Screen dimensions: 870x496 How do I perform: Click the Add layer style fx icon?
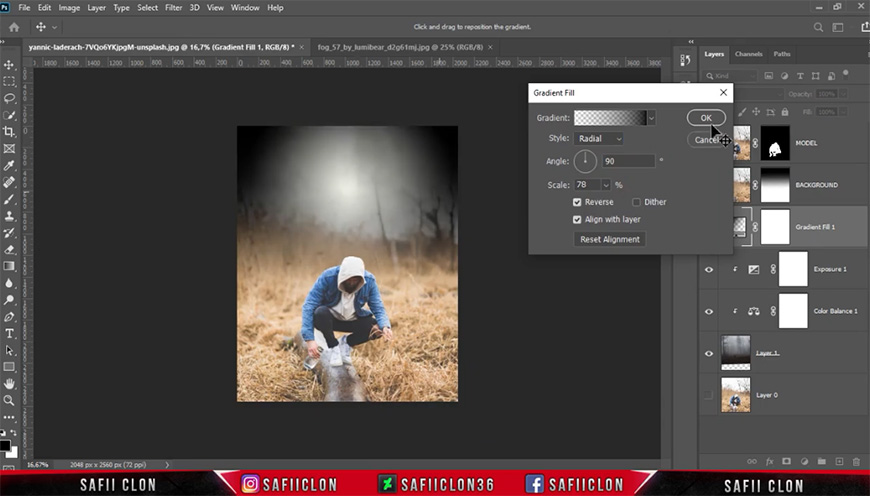pyautogui.click(x=770, y=461)
